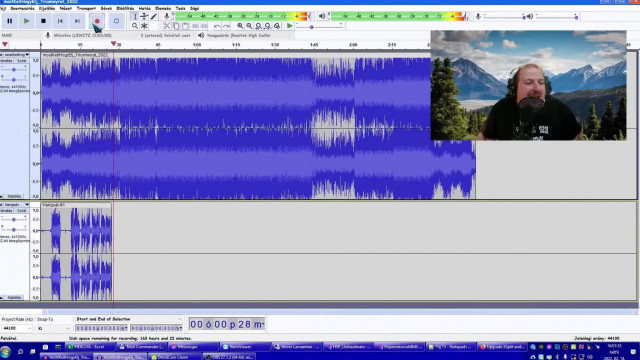
Task: Open the Project Rate 44100 dropdown
Action: point(17,328)
